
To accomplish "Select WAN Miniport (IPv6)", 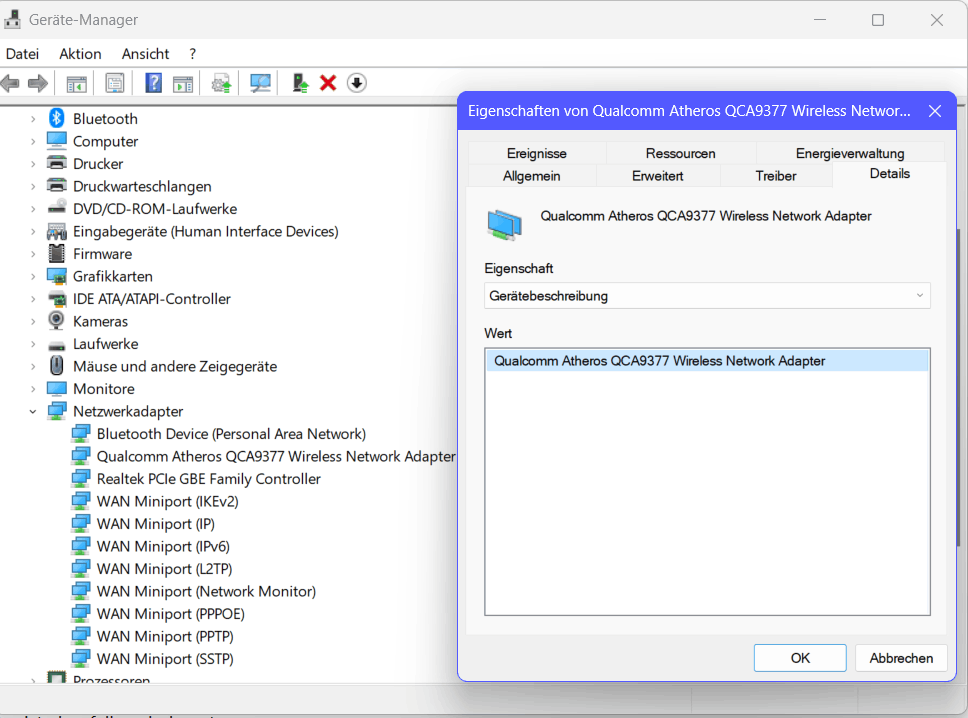I will 163,546.
